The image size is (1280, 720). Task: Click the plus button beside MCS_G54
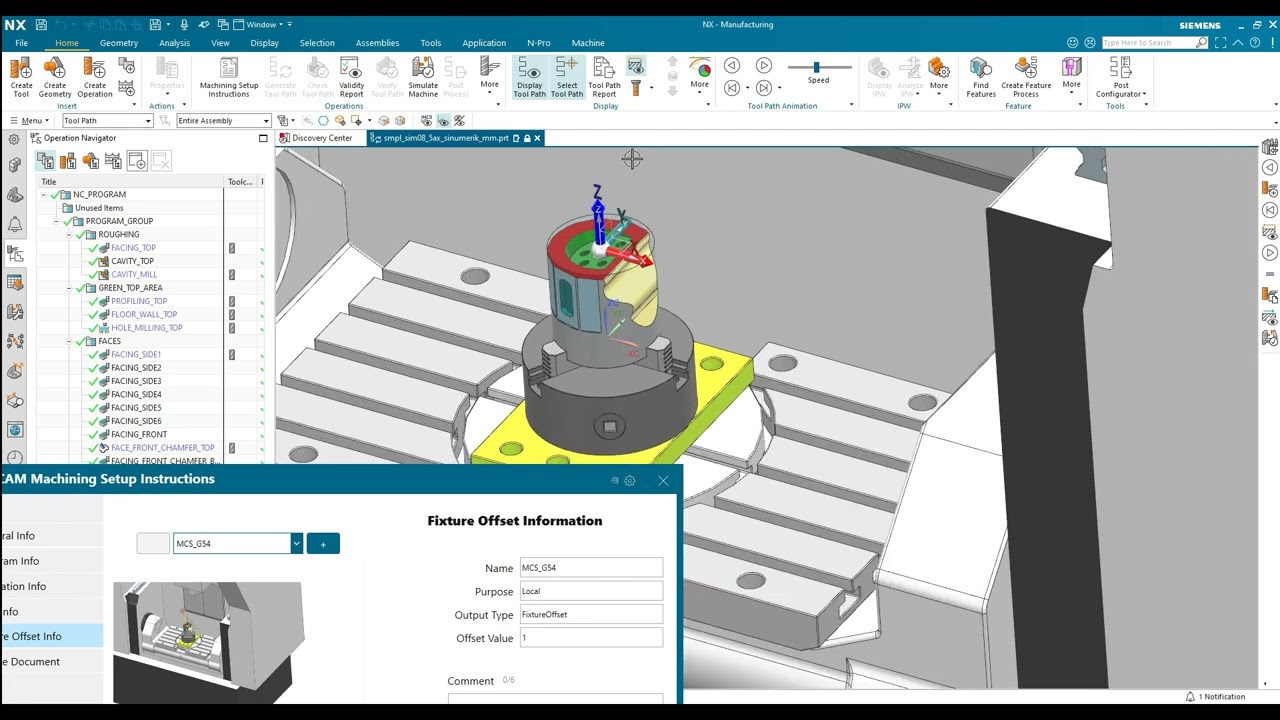tap(323, 543)
